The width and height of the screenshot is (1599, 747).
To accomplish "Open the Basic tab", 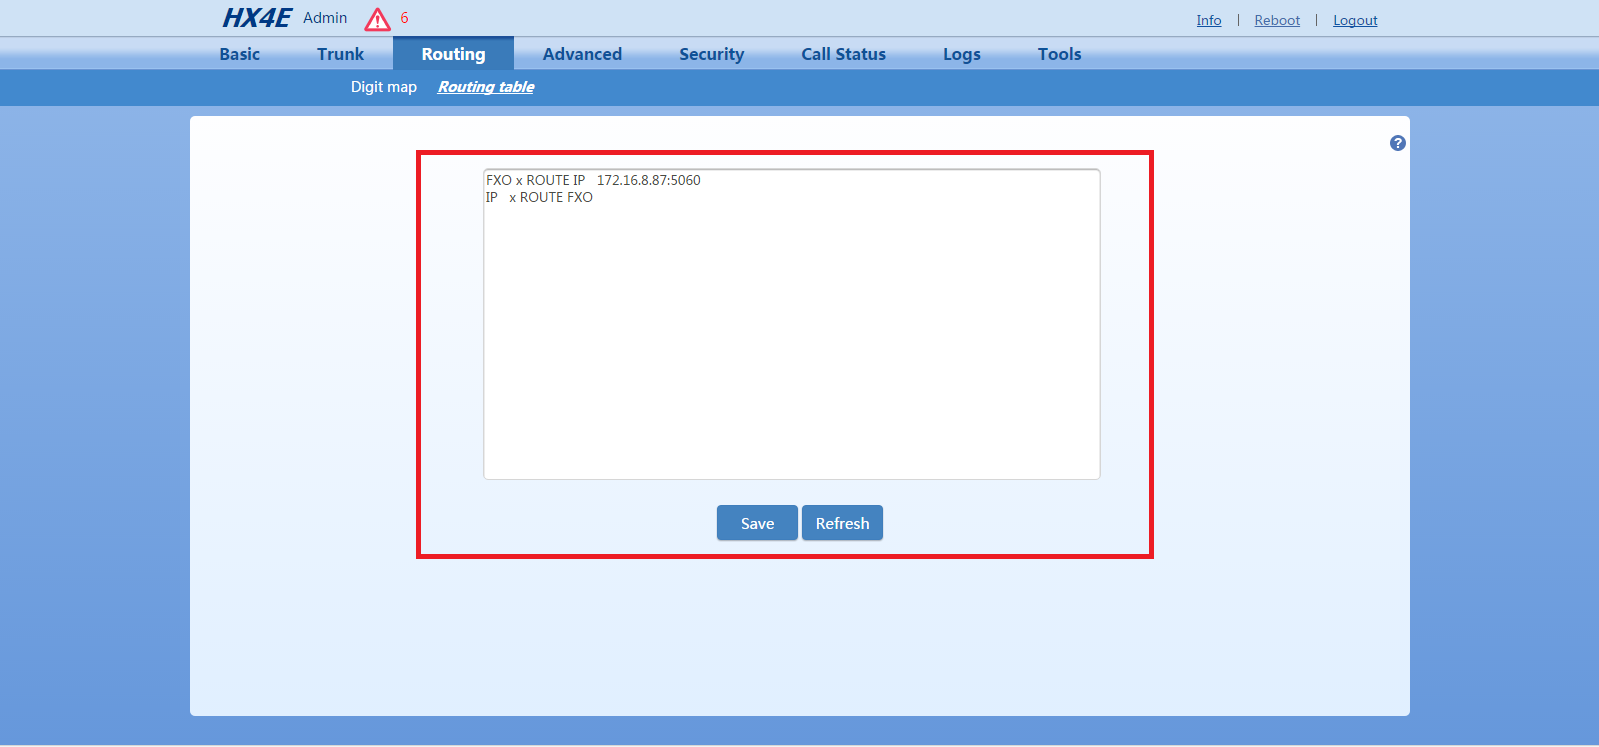I will [239, 54].
